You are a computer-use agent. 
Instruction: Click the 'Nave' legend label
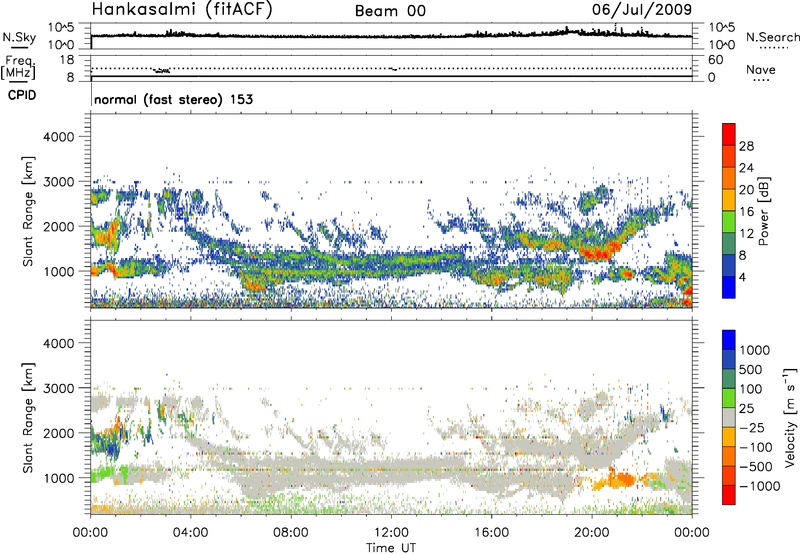coord(761,70)
